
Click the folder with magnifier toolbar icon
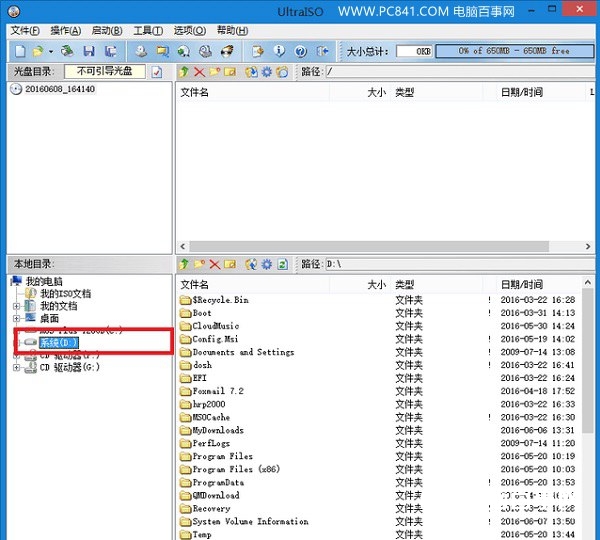[163, 51]
